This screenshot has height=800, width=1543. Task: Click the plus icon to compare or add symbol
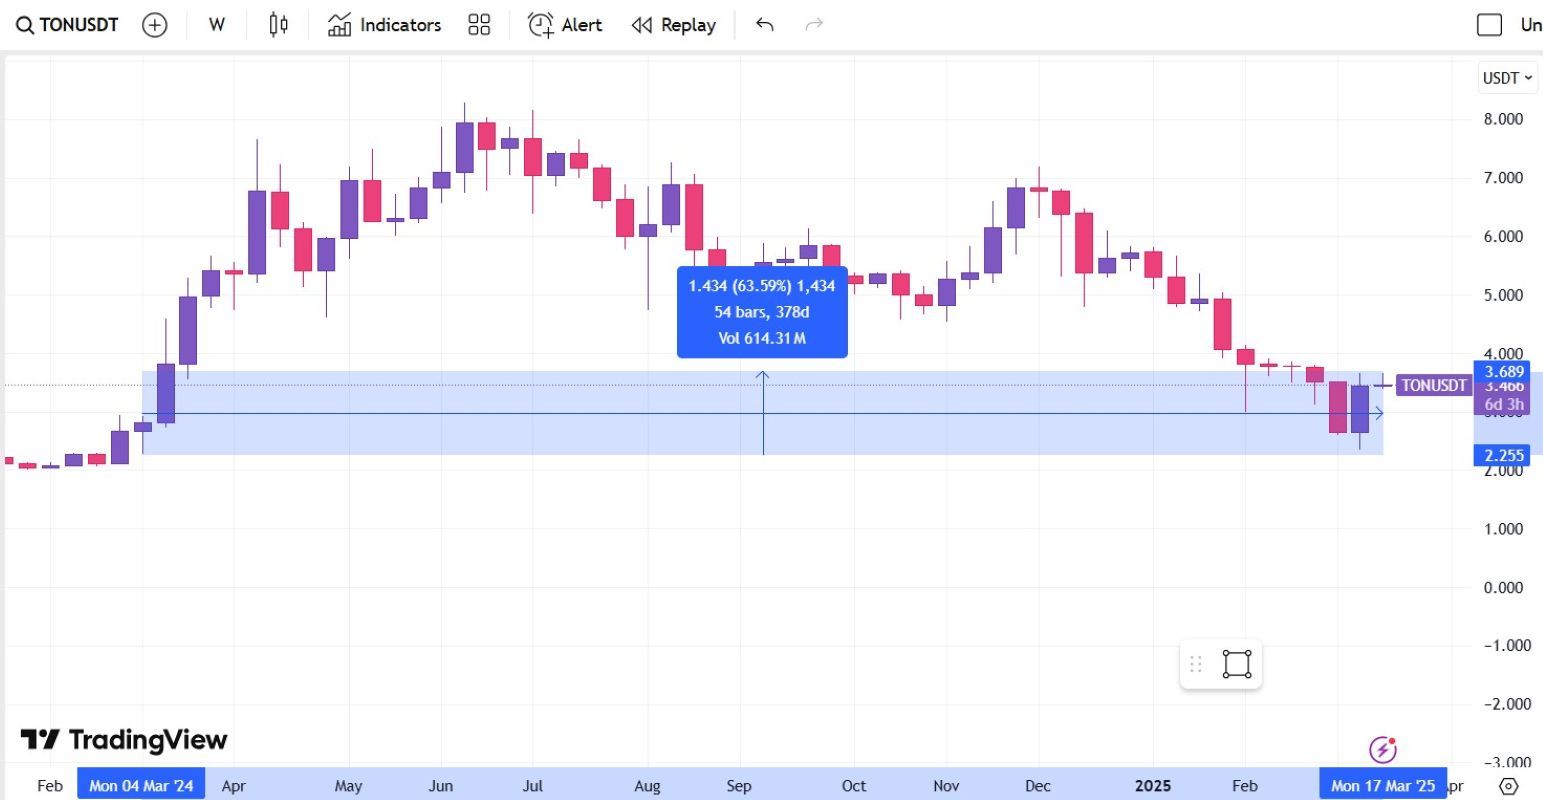pos(154,25)
